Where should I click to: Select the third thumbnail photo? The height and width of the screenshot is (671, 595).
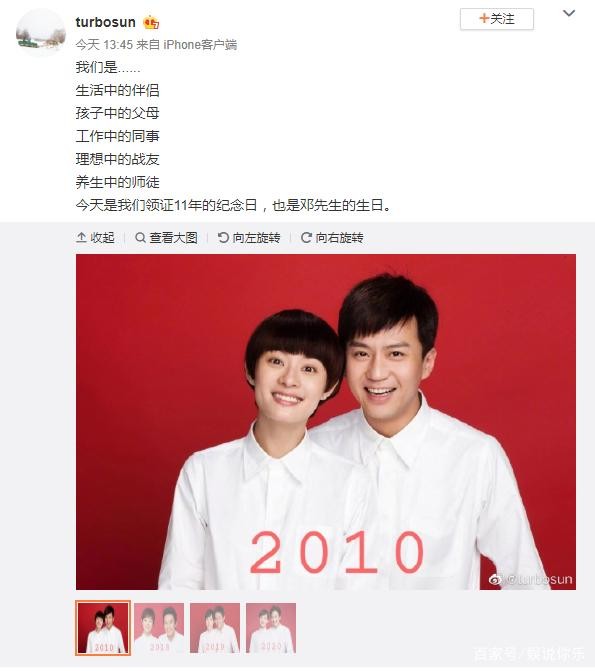(x=215, y=628)
